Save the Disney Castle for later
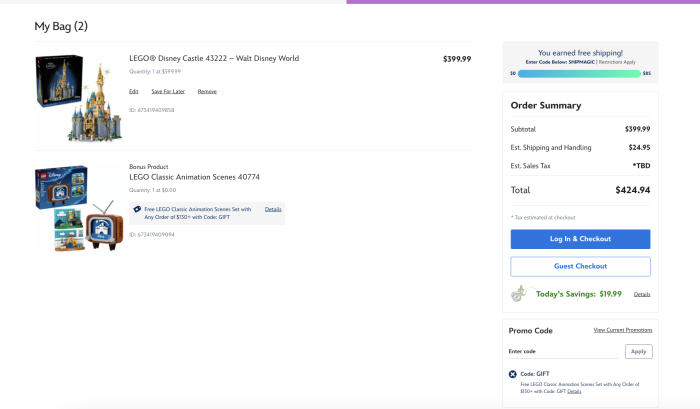The height and width of the screenshot is (409, 700). (168, 92)
